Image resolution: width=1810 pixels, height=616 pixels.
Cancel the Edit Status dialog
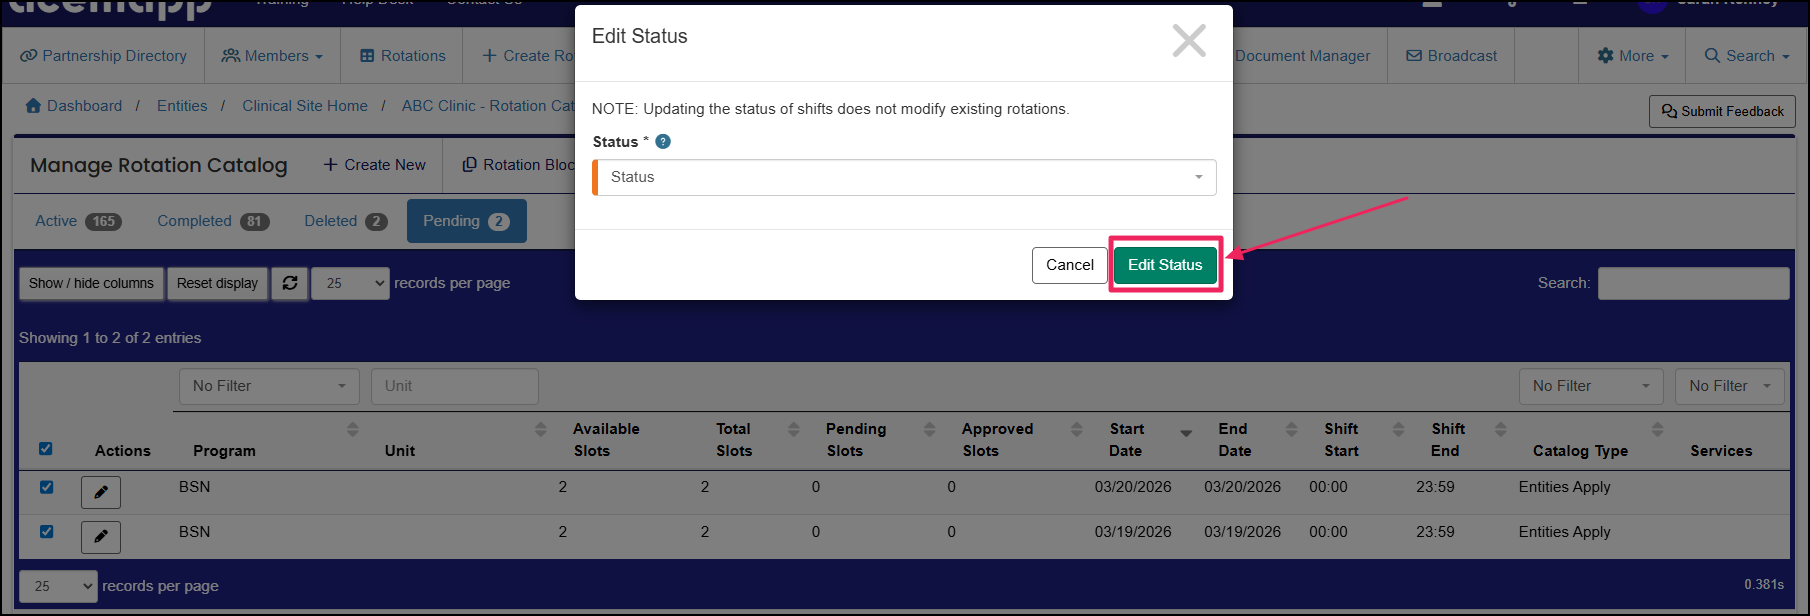click(1069, 265)
